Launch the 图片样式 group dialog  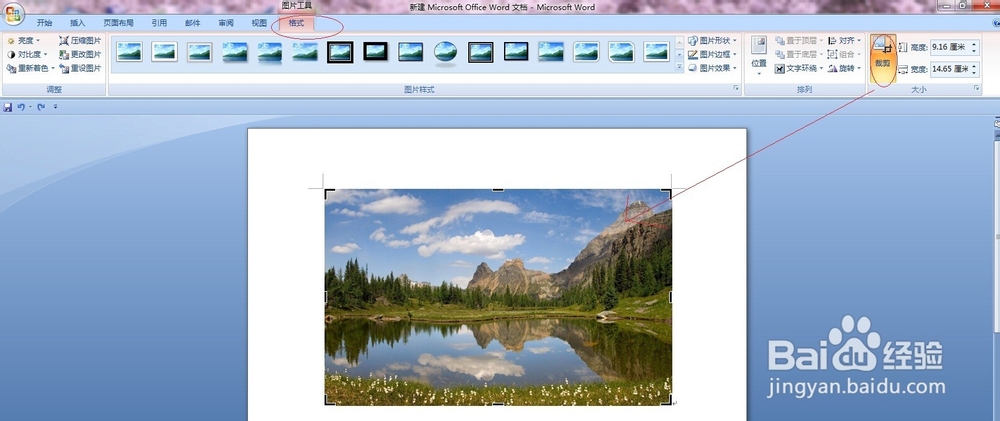coord(737,87)
